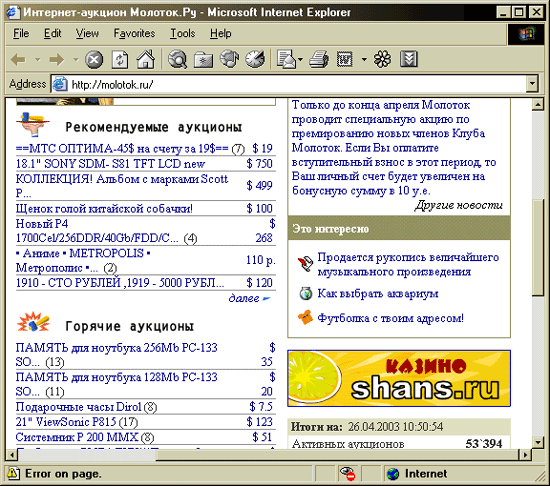Click the privacy eye icon in status bar
Image resolution: width=550 pixels, height=486 pixels.
tap(348, 474)
